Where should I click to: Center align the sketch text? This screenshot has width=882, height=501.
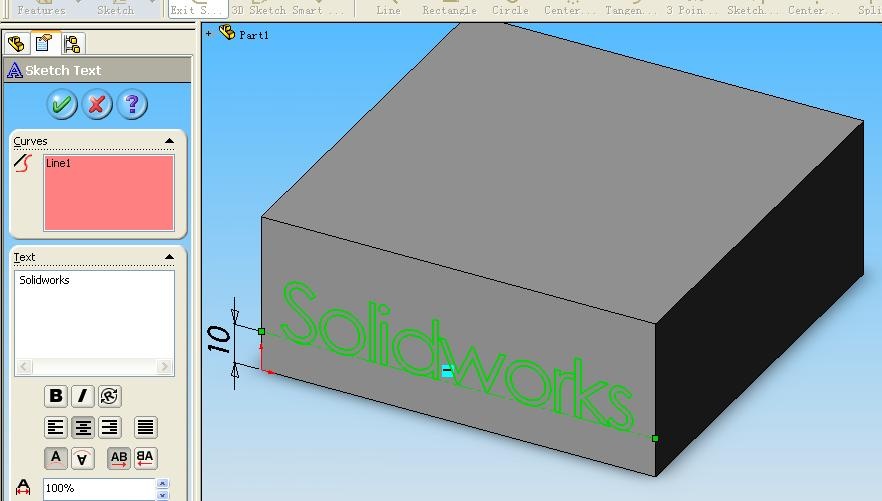83,427
